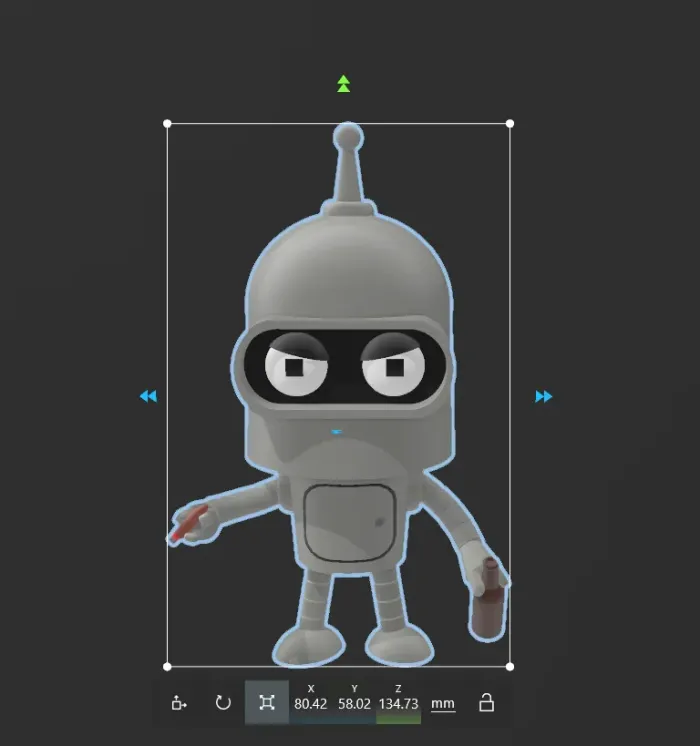Select the top-left bounding box corner handle
The height and width of the screenshot is (746, 700).
(x=167, y=124)
